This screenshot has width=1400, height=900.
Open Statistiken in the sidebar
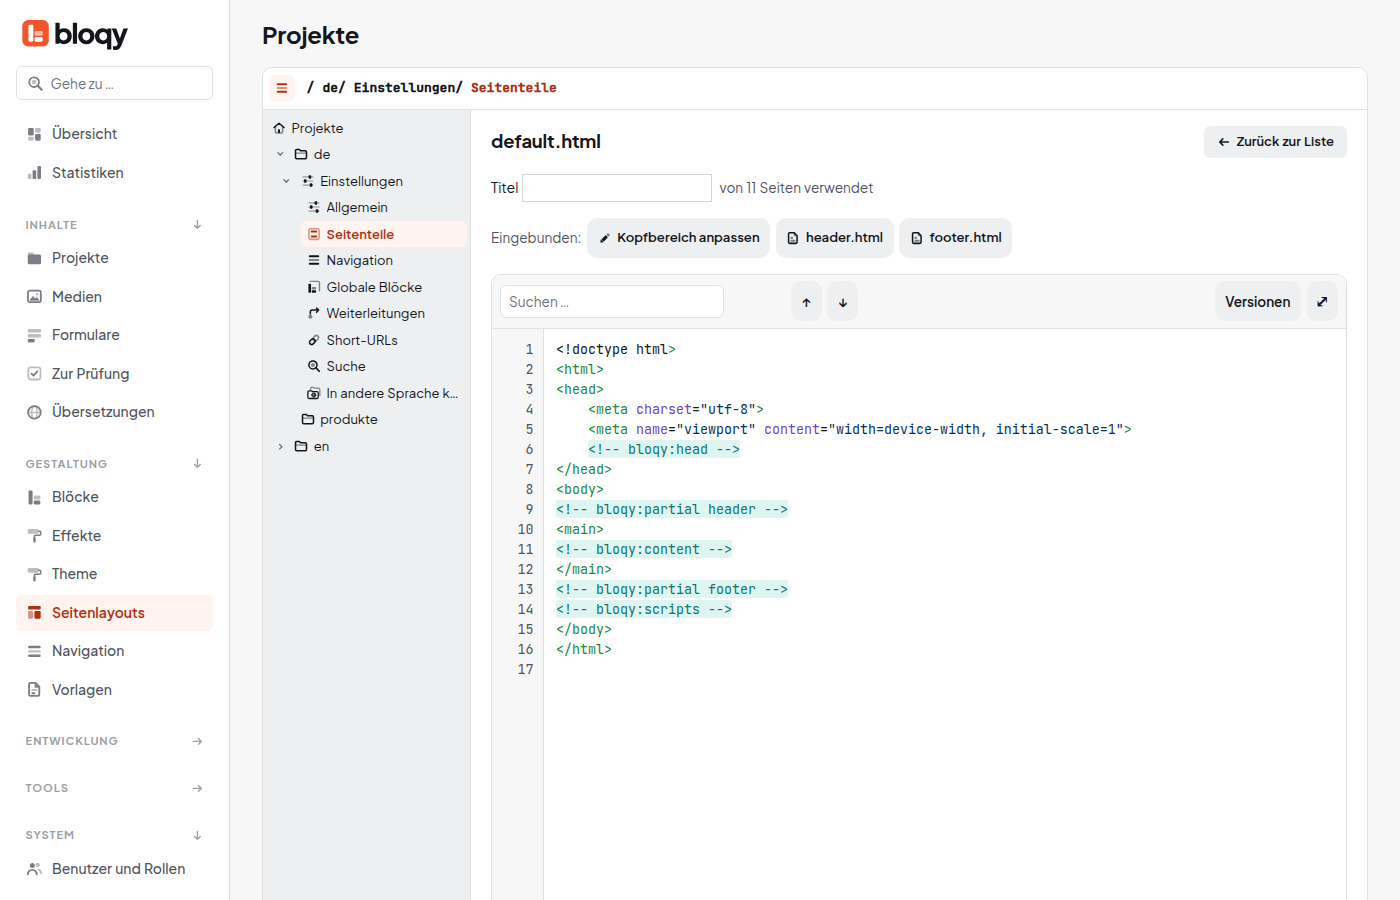click(114, 173)
